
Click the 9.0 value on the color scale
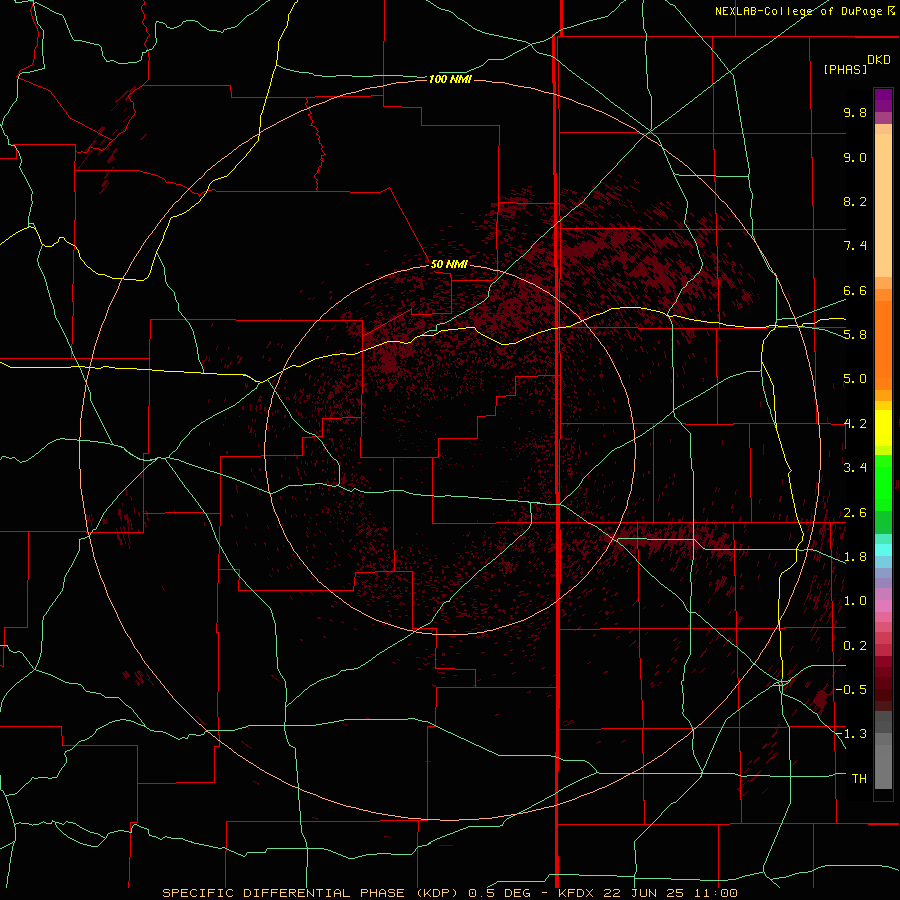click(x=855, y=157)
